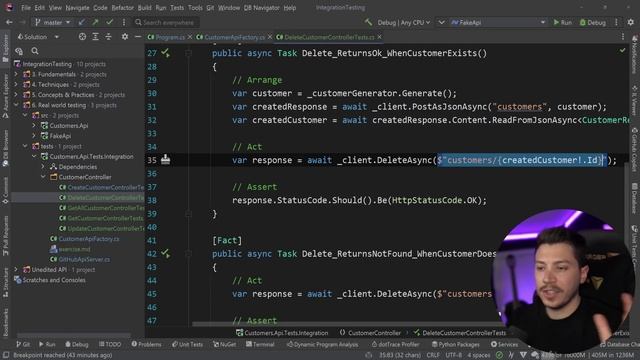Open Python Packages tool window
The image size is (640, 360).
(455, 344)
